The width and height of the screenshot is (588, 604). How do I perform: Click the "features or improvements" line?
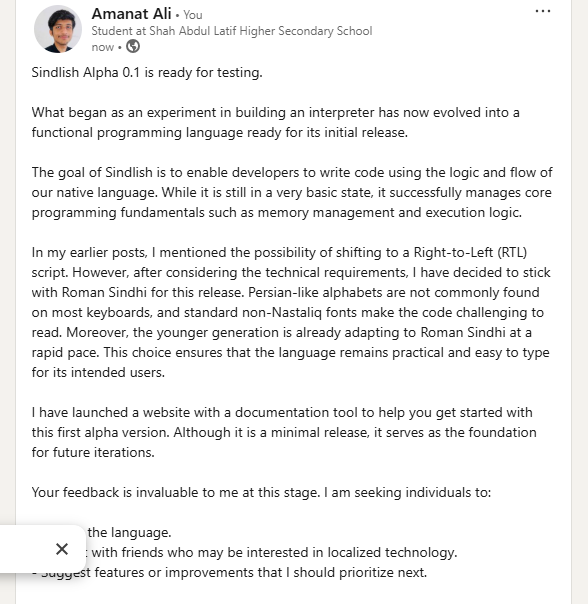tap(260, 572)
